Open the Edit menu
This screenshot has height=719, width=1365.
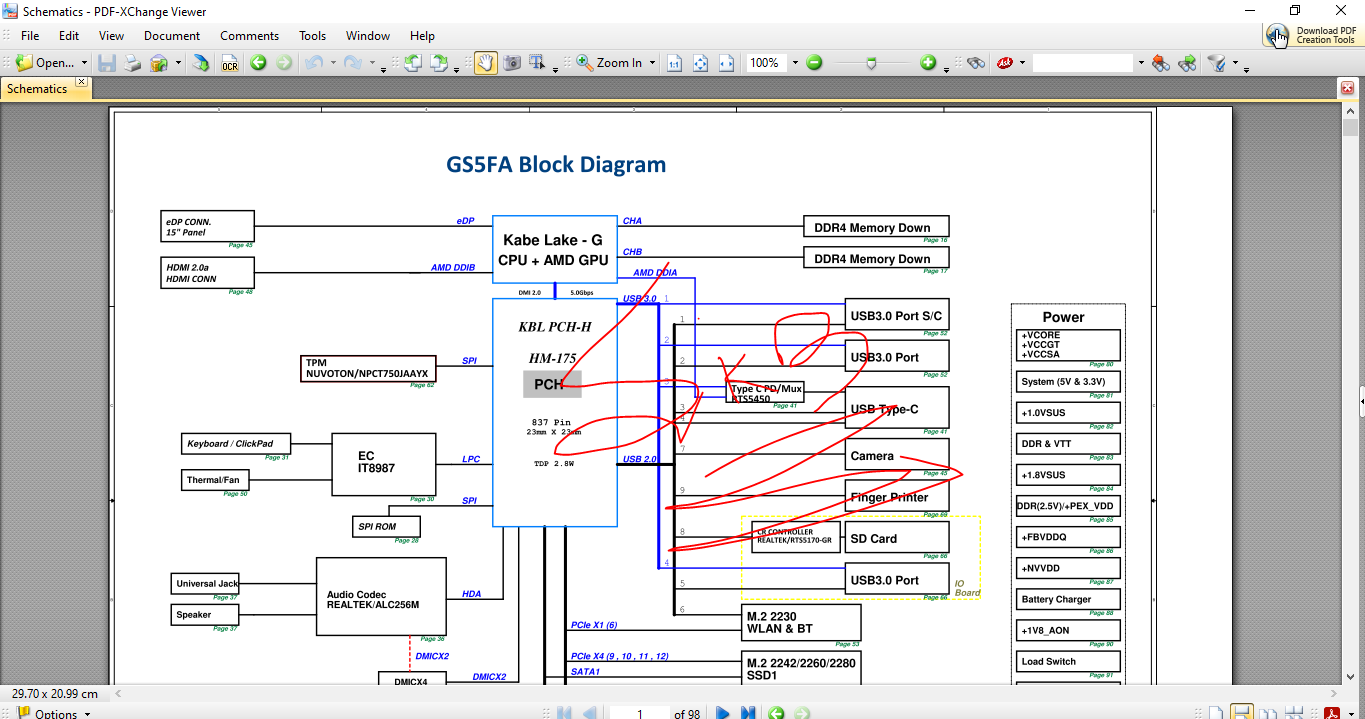(x=68, y=35)
